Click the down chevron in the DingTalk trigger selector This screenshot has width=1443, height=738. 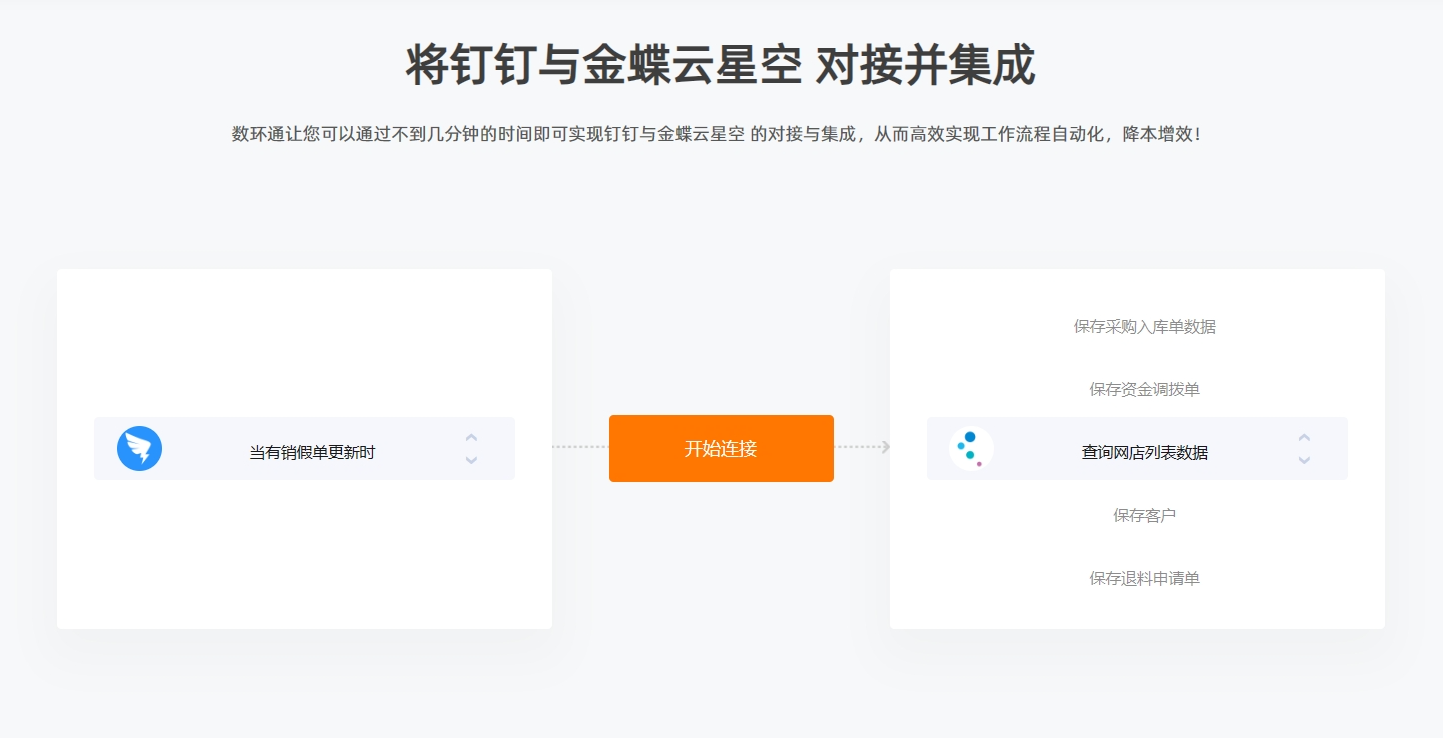[x=471, y=460]
